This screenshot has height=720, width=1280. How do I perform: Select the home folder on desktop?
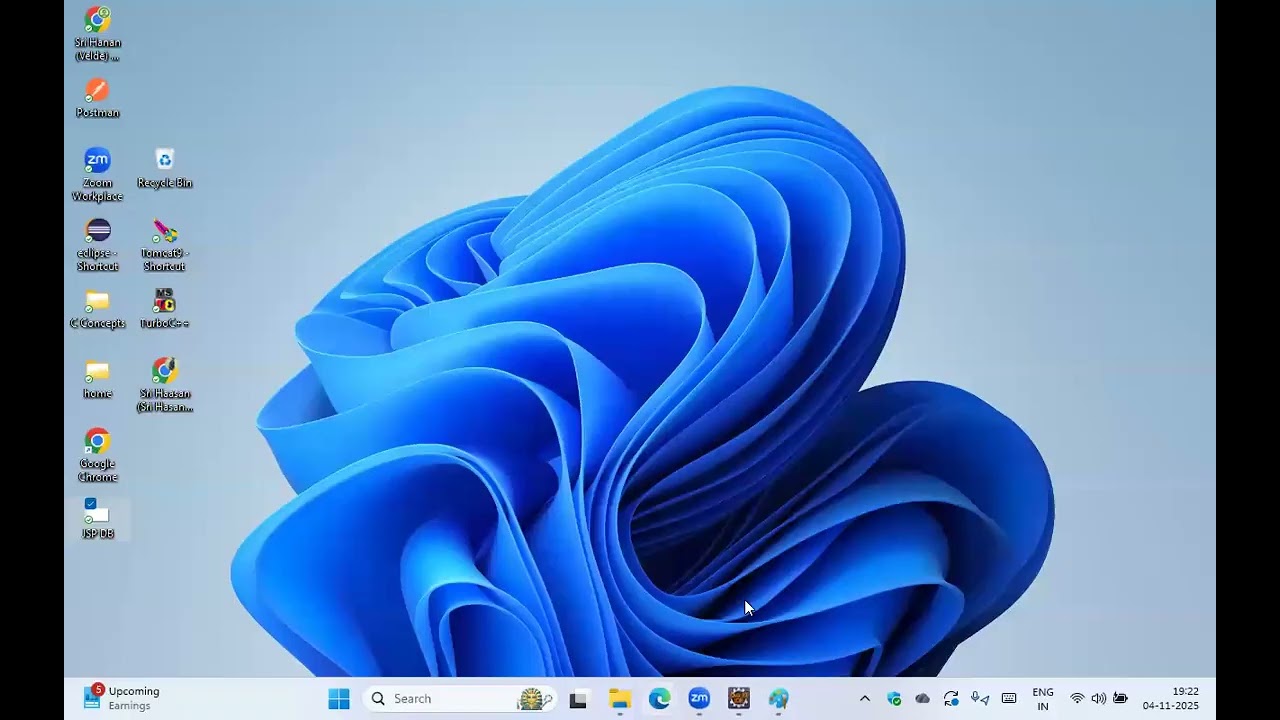coord(97,379)
